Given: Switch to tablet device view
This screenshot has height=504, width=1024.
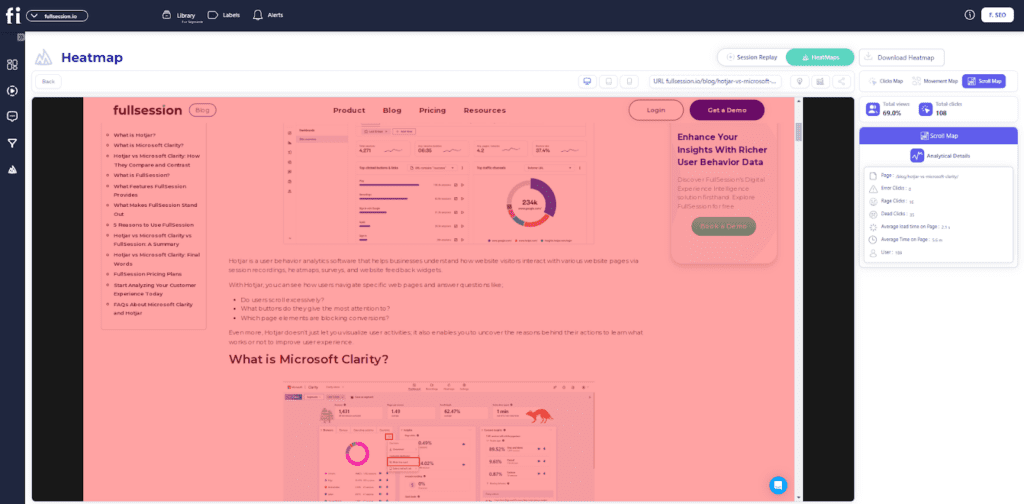Looking at the screenshot, I should click(608, 81).
